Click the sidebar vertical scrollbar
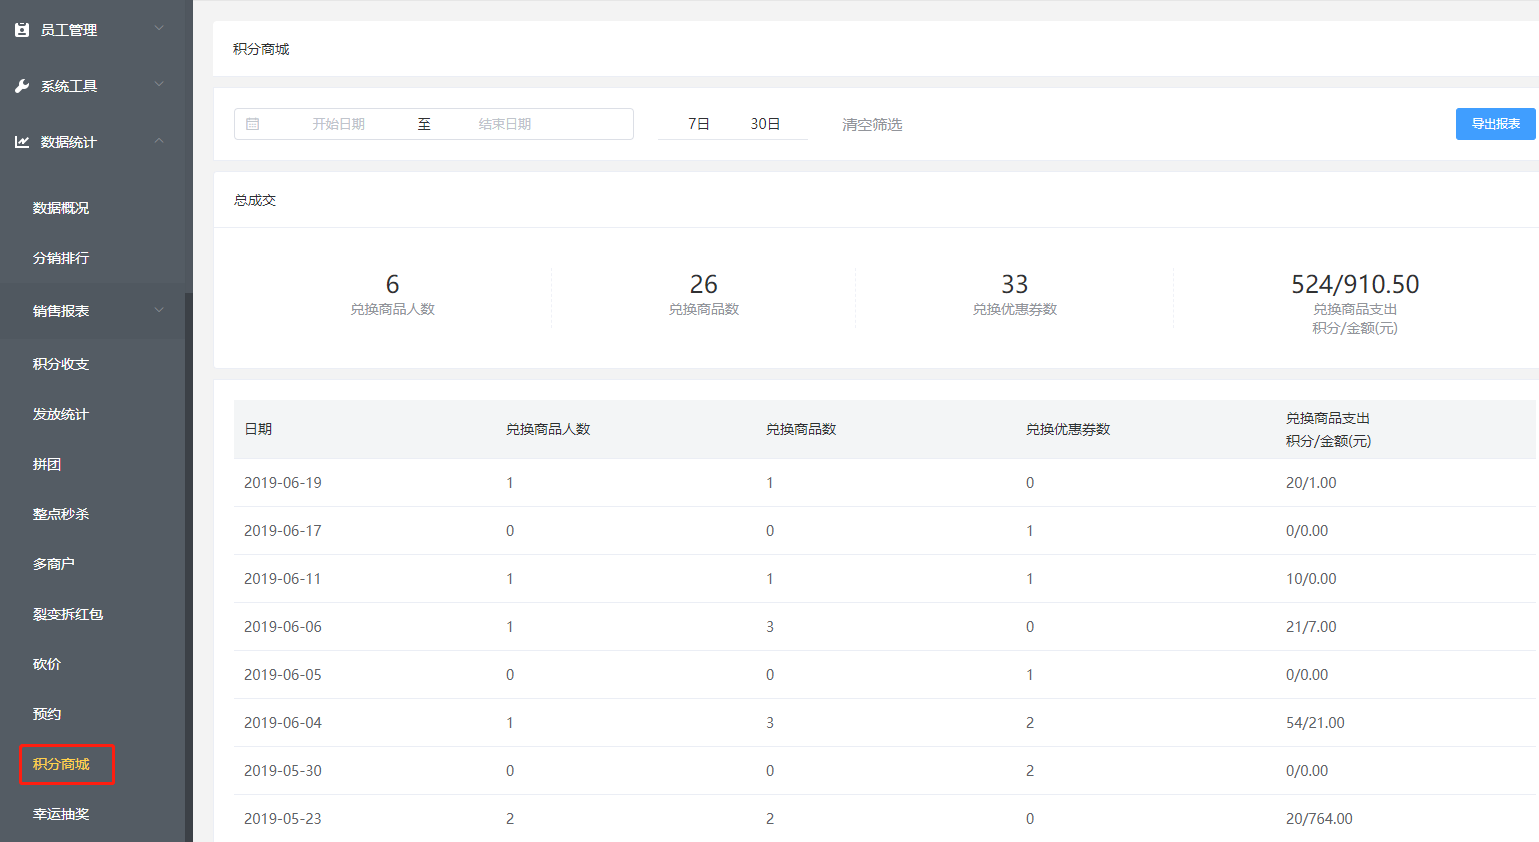The height and width of the screenshot is (842, 1539). point(188,560)
